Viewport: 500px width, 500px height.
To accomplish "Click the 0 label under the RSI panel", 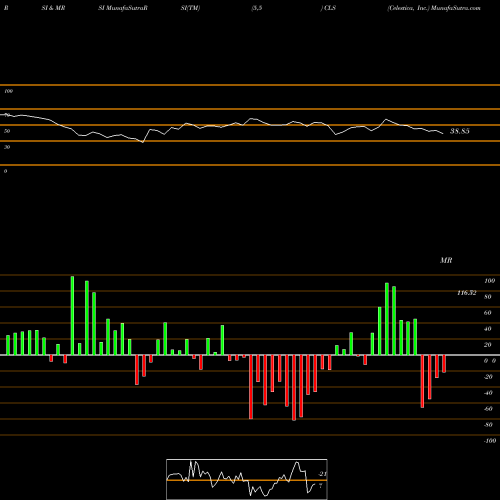I will click(5, 171).
